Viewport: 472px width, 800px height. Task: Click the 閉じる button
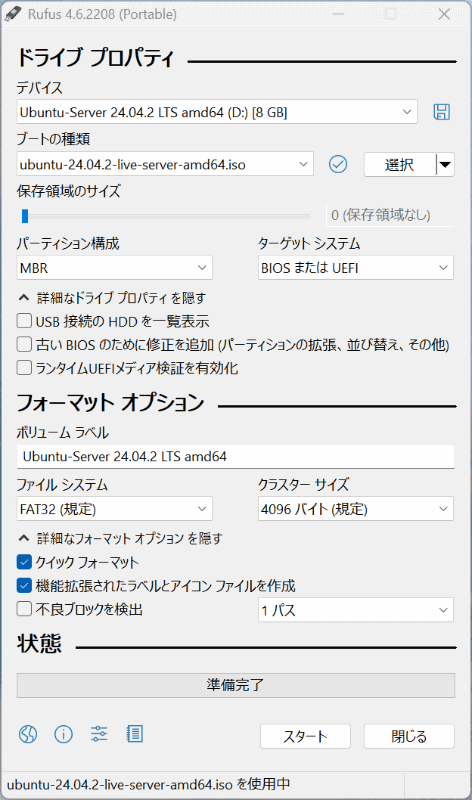[x=409, y=736]
